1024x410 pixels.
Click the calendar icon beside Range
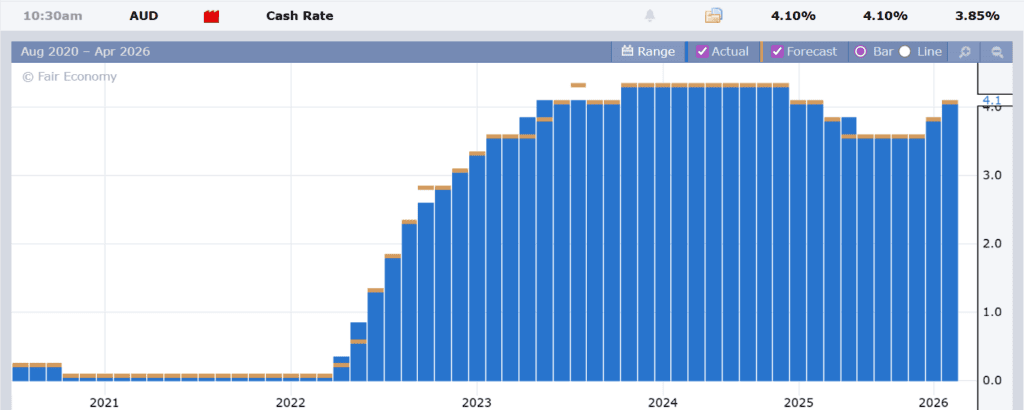[627, 52]
